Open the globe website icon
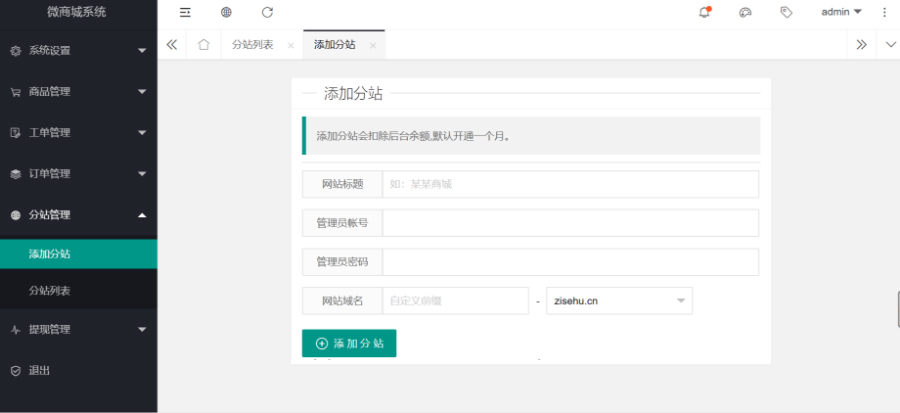 point(226,12)
